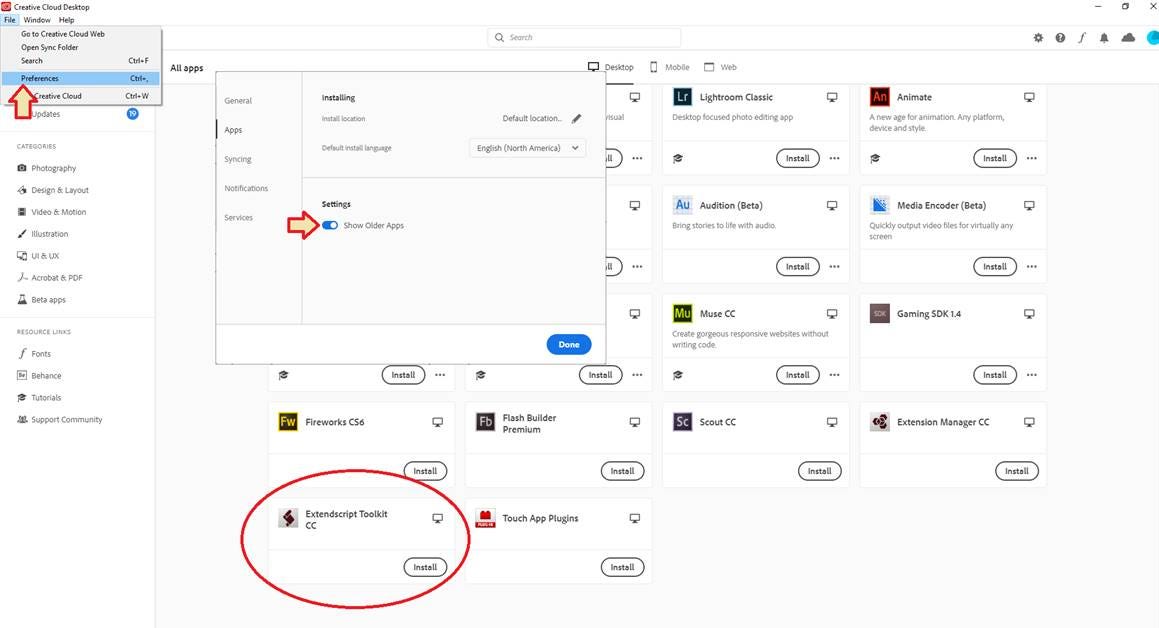Image resolution: width=1159 pixels, height=628 pixels.
Task: Open the default install language dropdown
Action: 525,147
